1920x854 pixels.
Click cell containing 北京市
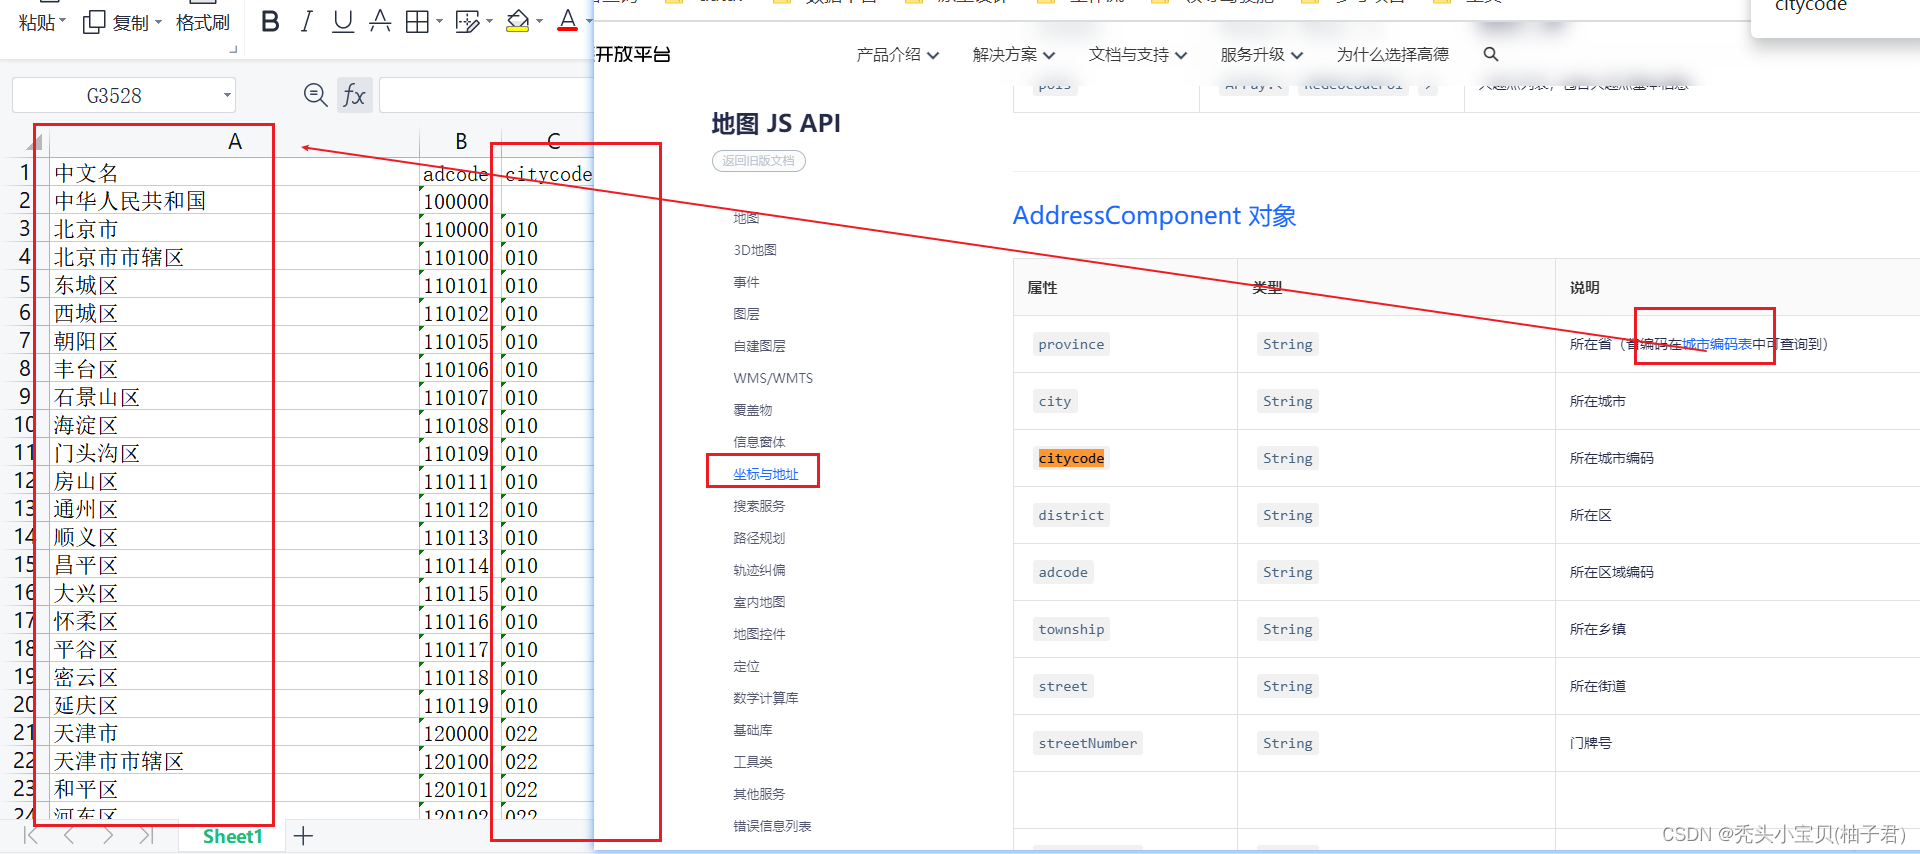[x=234, y=229]
